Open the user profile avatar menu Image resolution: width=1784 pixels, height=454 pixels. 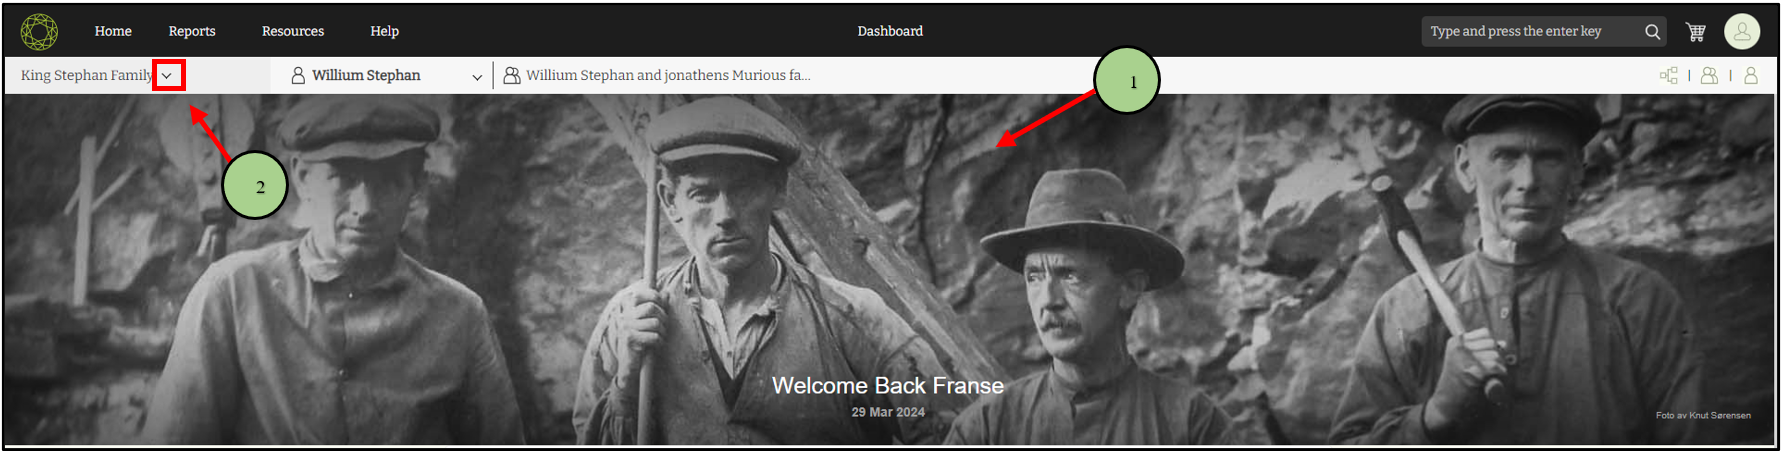1742,32
